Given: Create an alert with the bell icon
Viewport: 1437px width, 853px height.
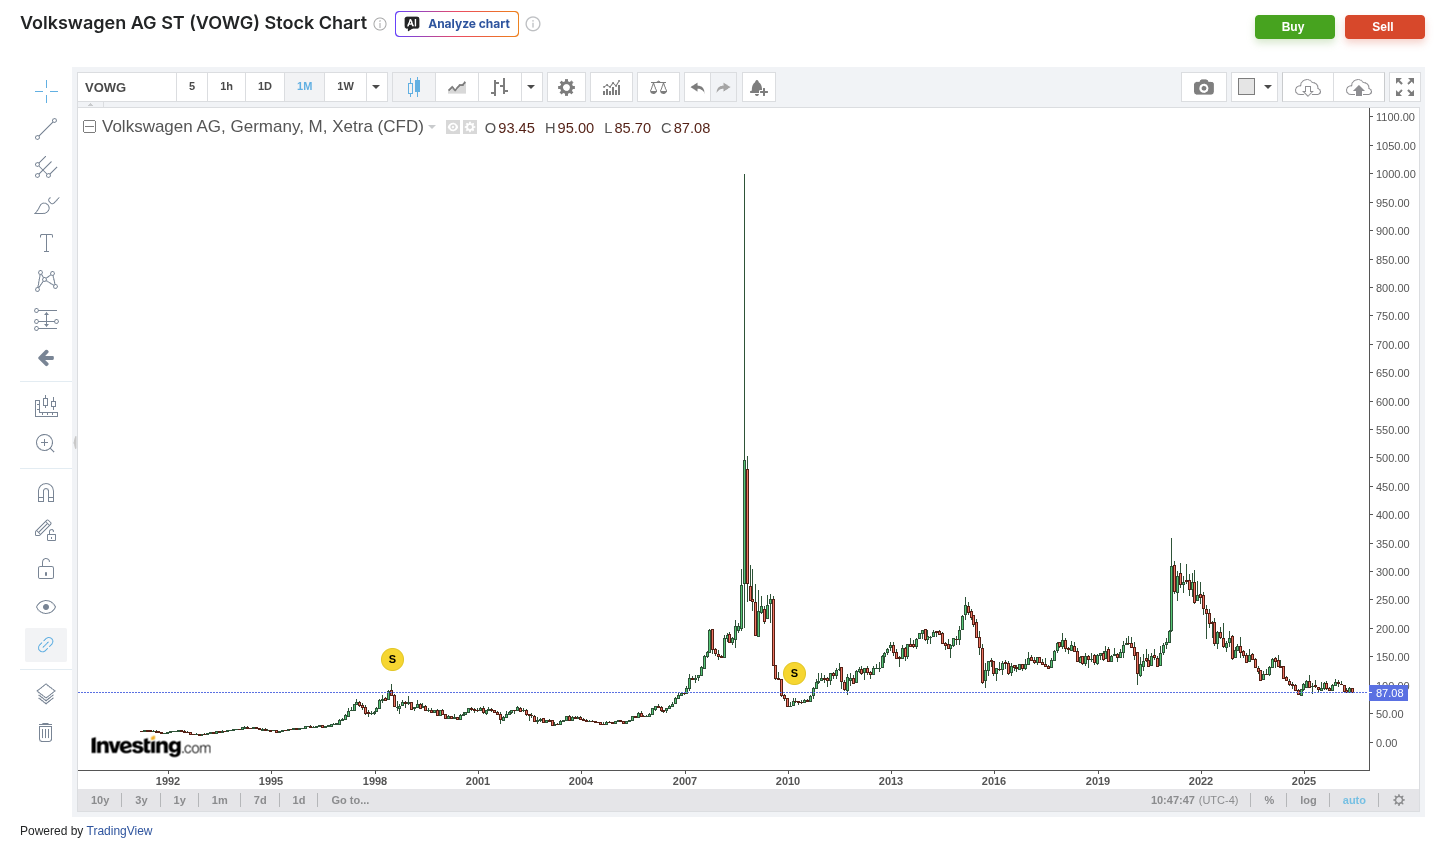Looking at the screenshot, I should click(x=759, y=87).
